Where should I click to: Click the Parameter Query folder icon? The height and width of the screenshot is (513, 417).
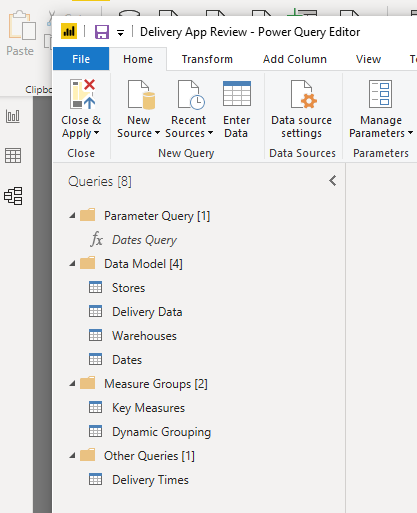(x=88, y=215)
